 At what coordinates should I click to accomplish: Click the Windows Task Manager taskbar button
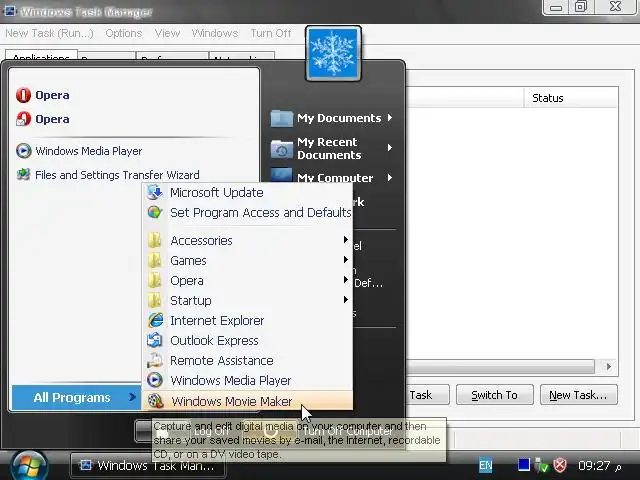click(x=148, y=465)
